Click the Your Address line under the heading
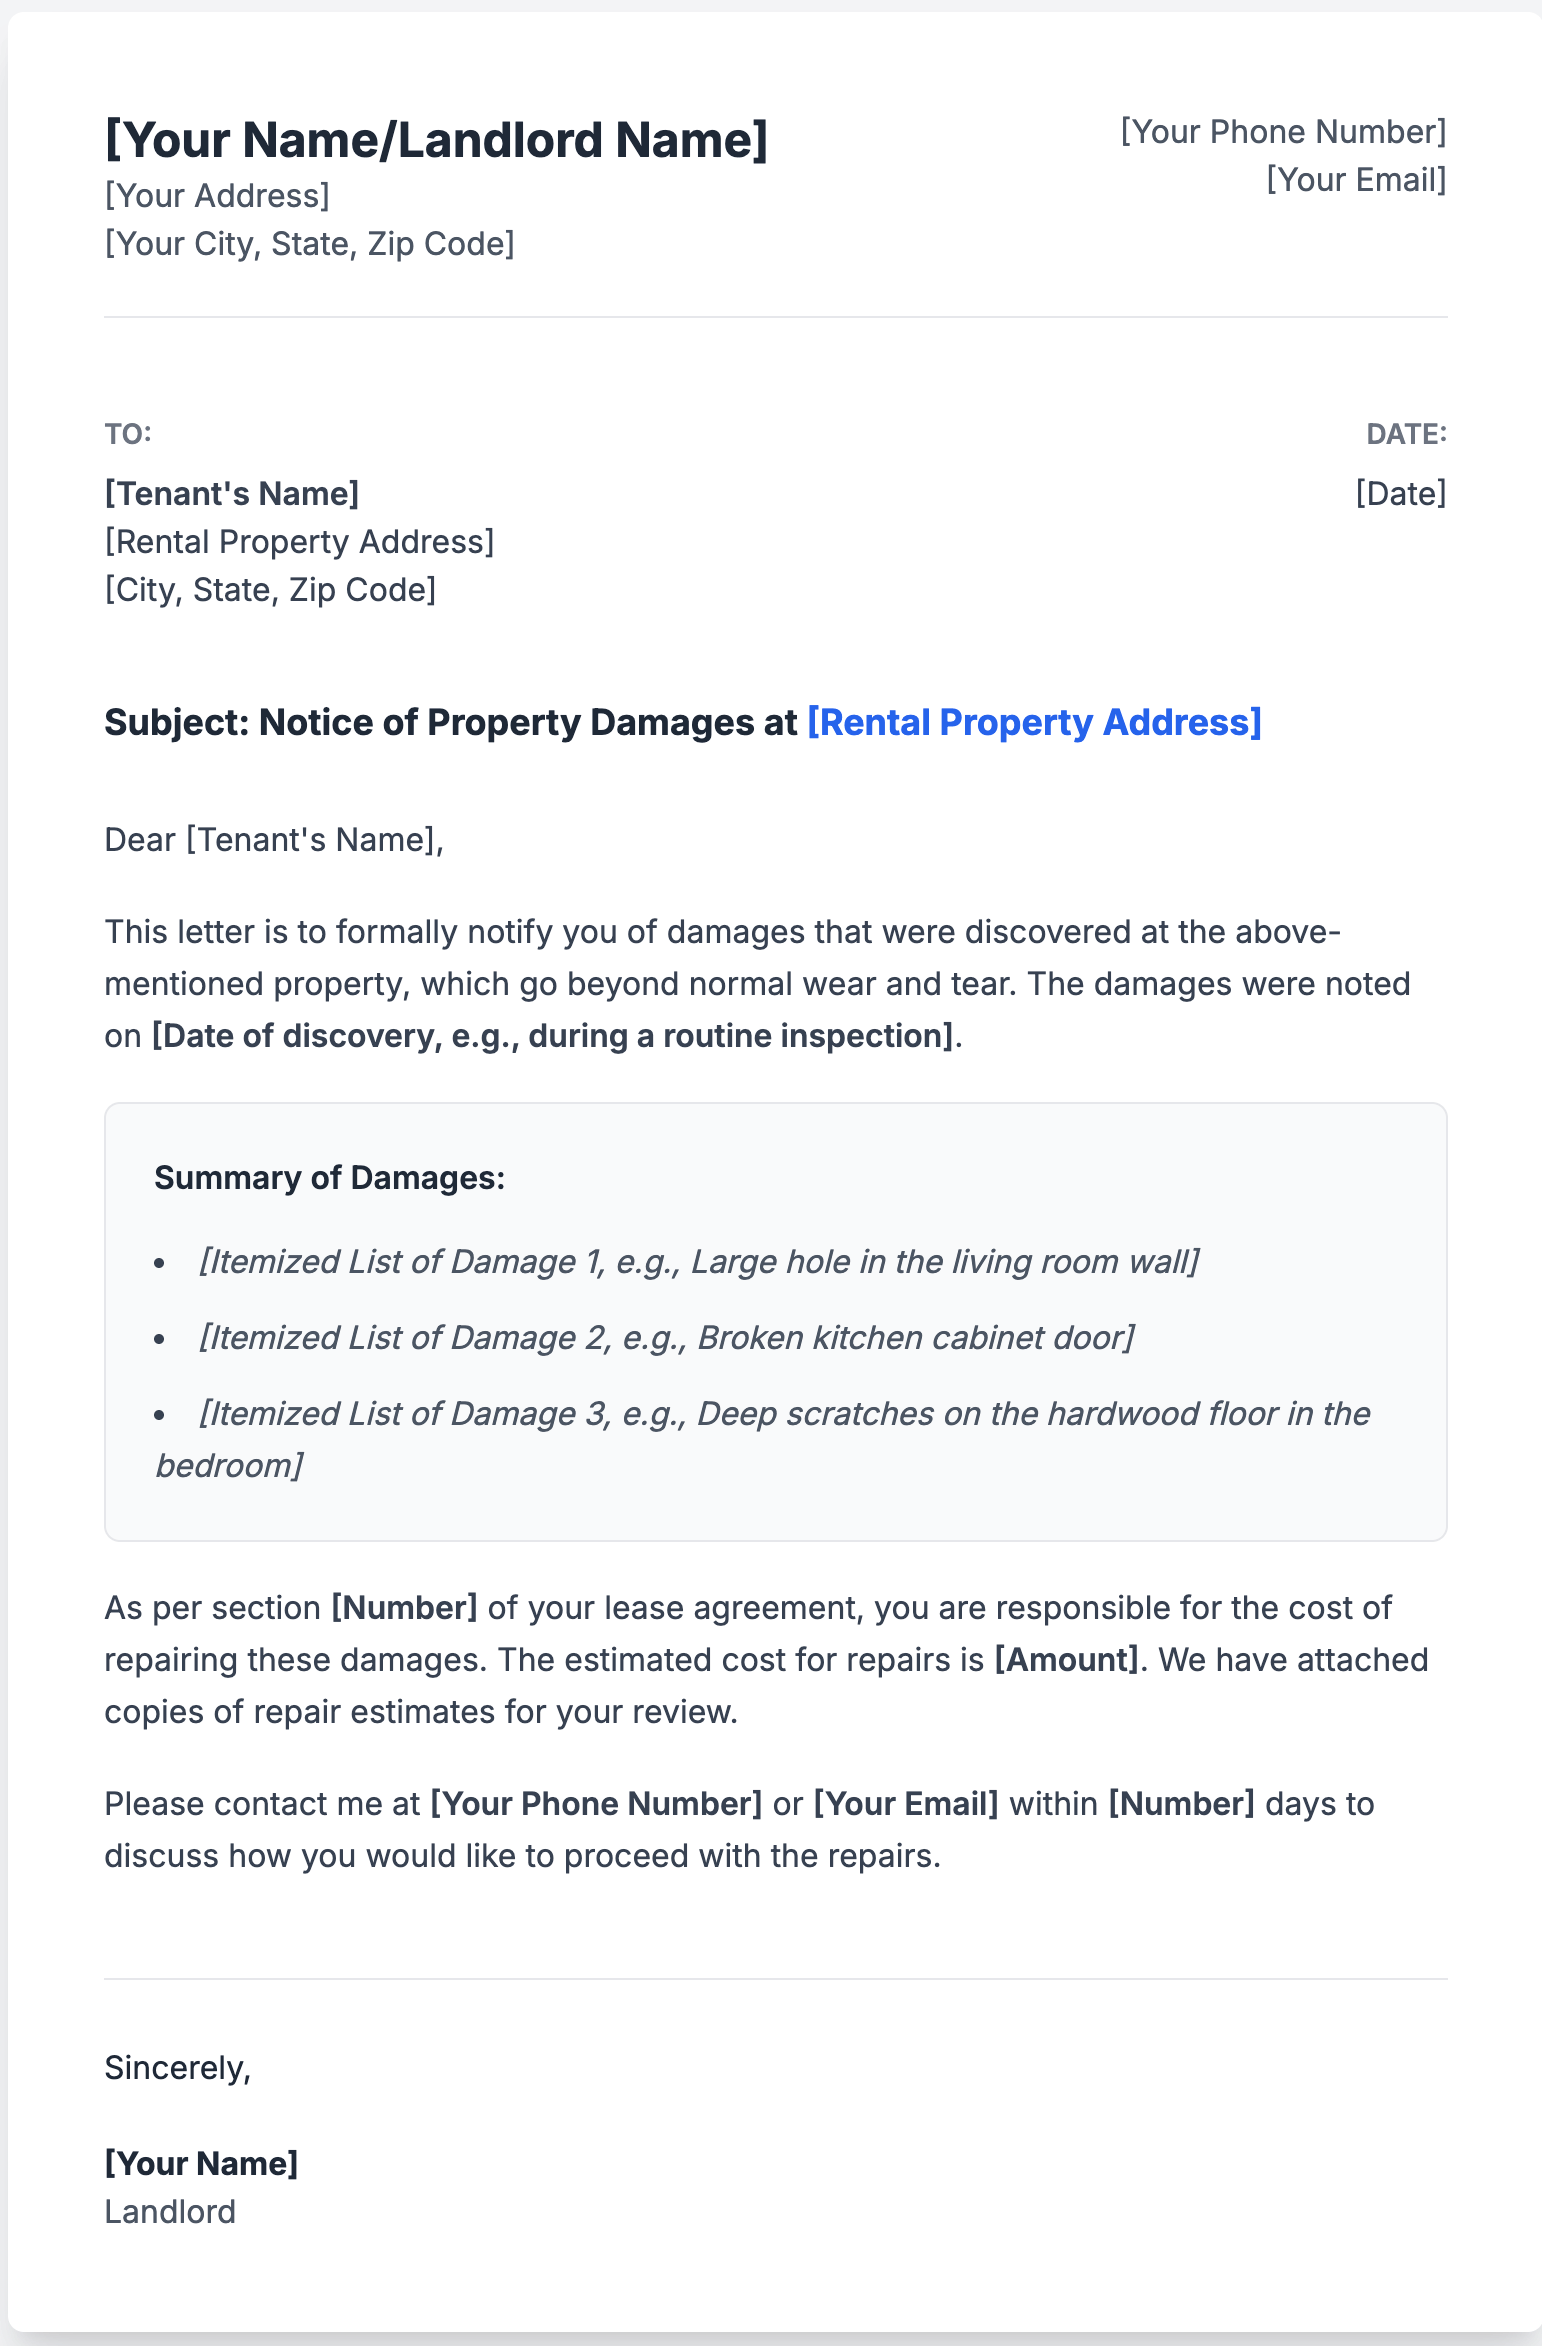This screenshot has height=2346, width=1542. click(x=217, y=196)
